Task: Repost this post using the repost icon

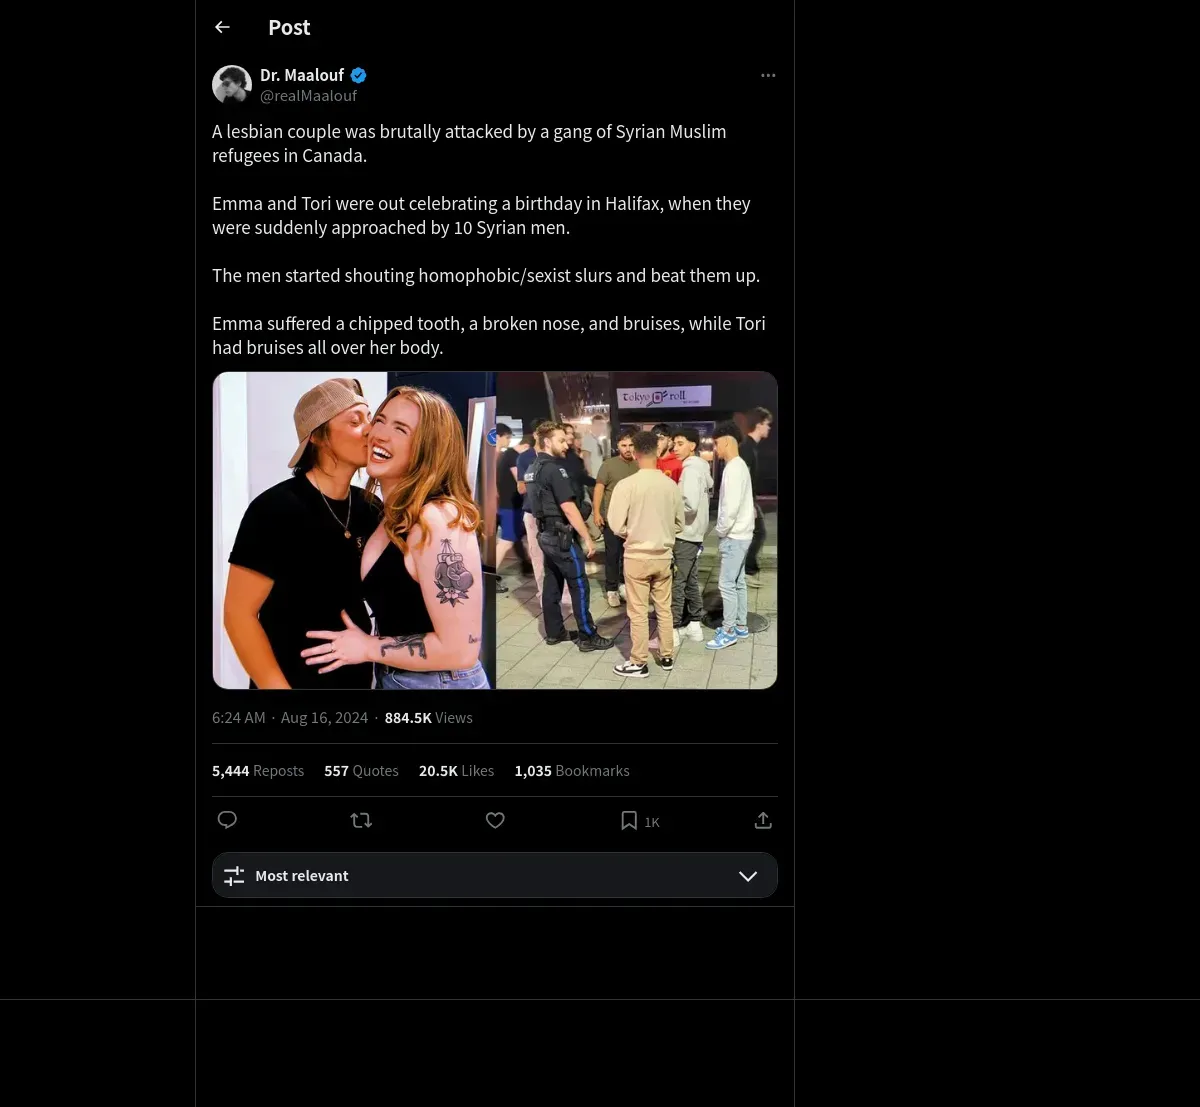Action: [361, 820]
